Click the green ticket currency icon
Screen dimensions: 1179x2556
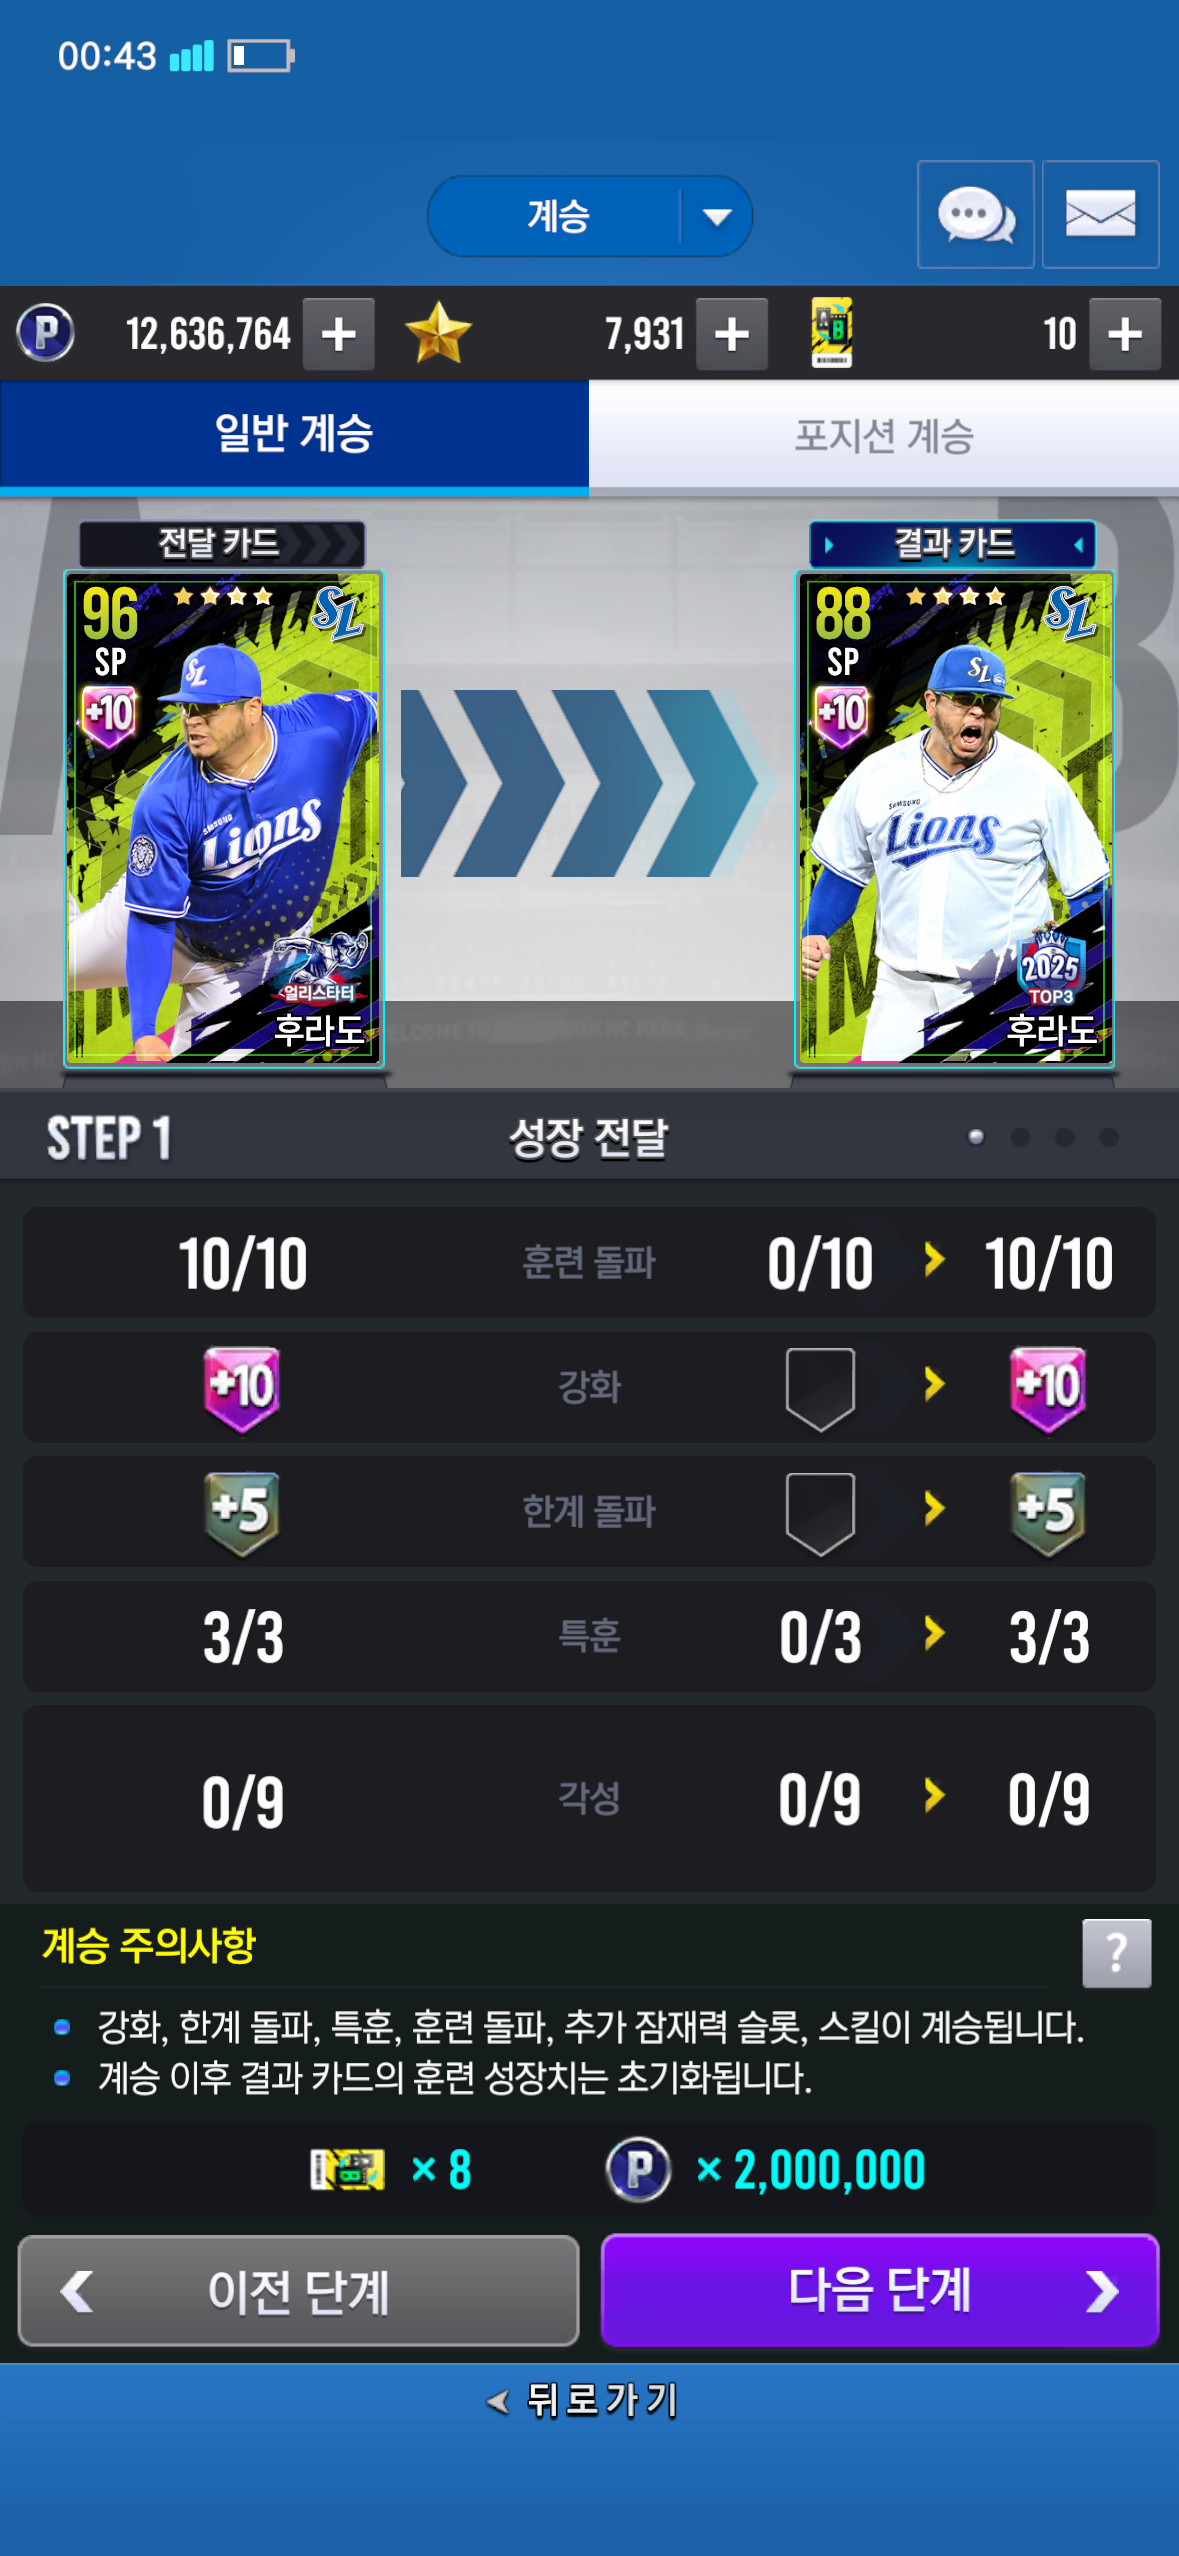click(832, 333)
